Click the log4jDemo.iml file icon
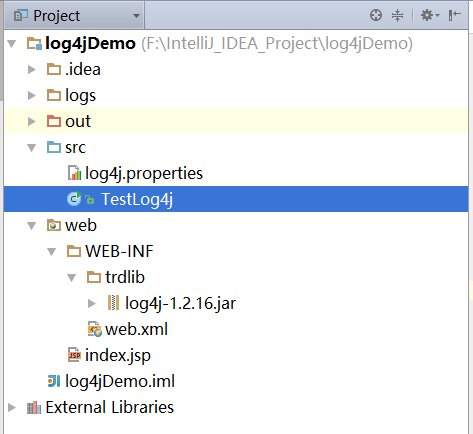Image resolution: width=473 pixels, height=434 pixels. (x=54, y=381)
